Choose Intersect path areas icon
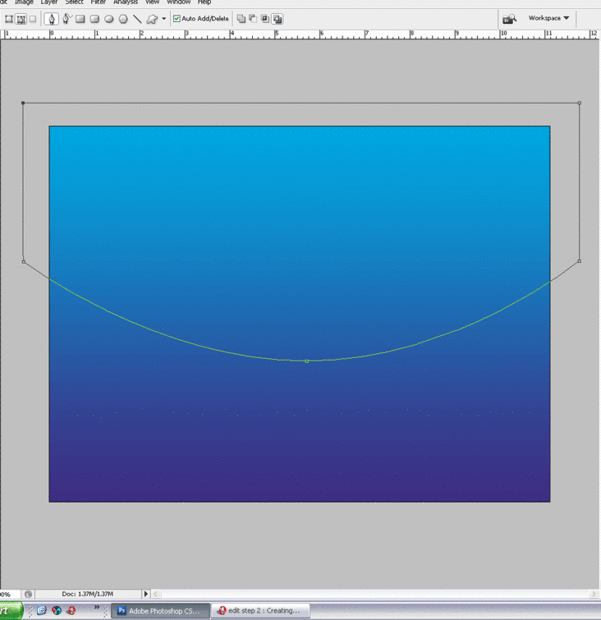The height and width of the screenshot is (620, 601). [265, 19]
